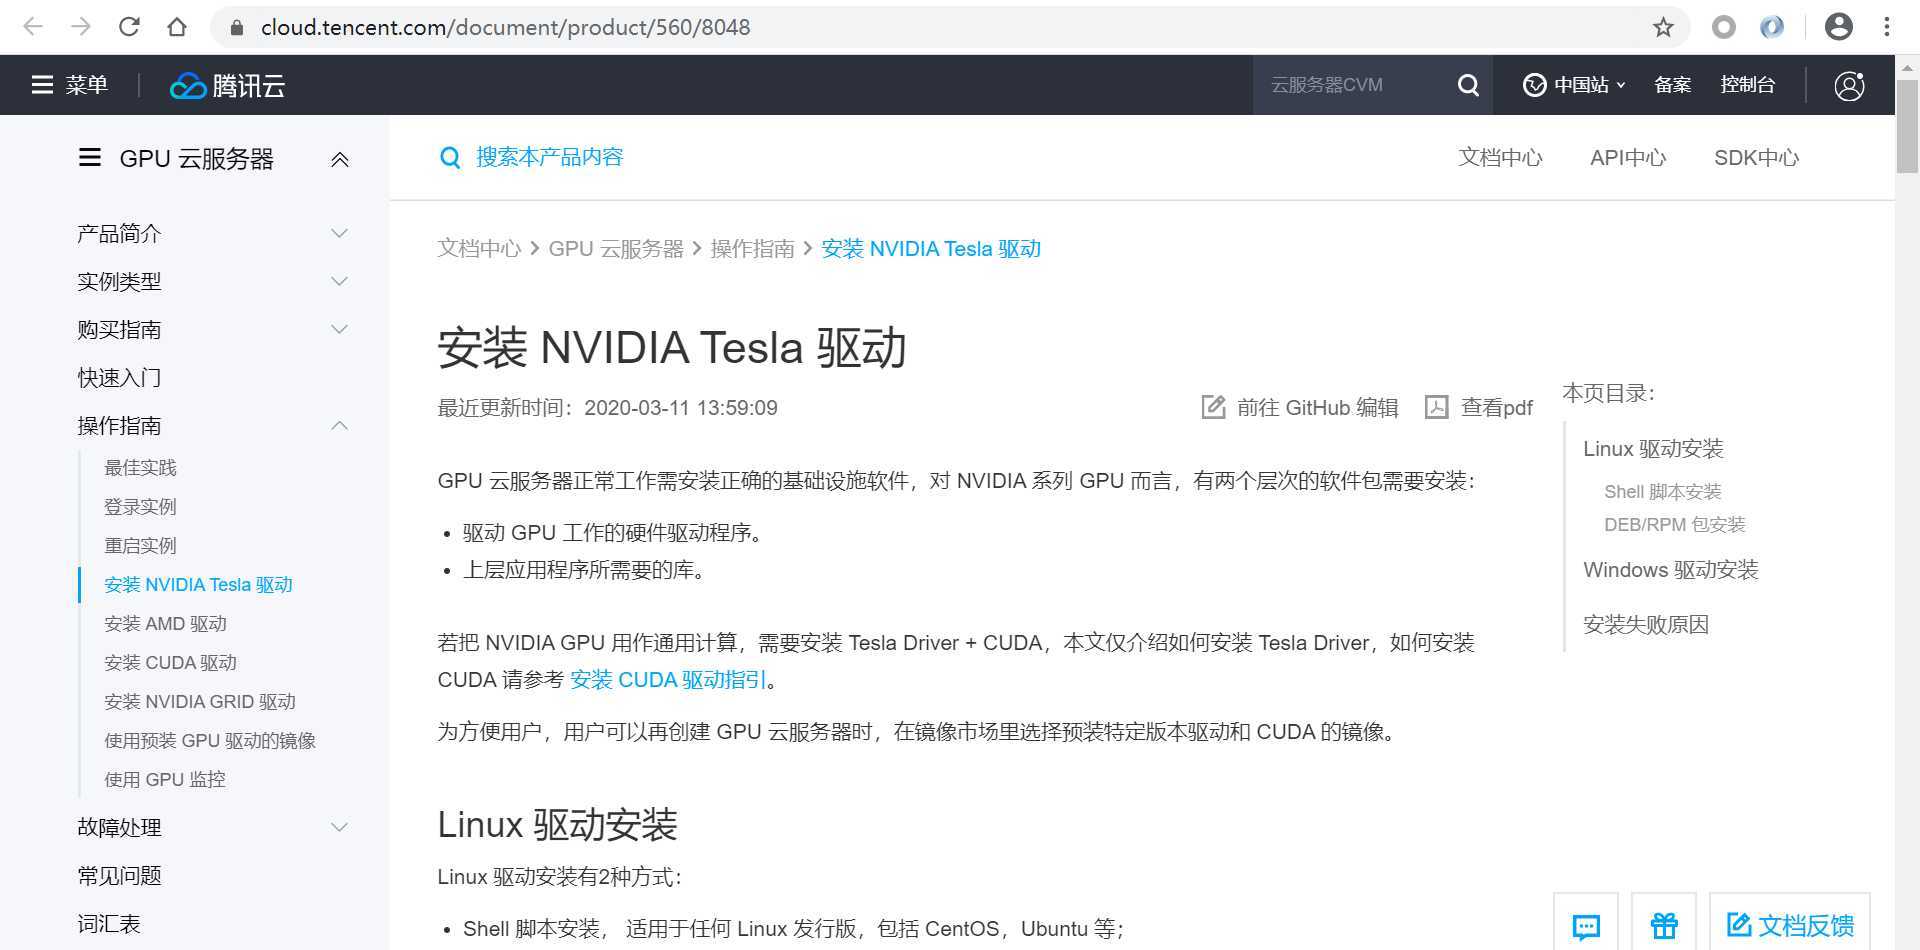1920x950 pixels.
Task: Switch to API中心 tab
Action: pyautogui.click(x=1628, y=157)
